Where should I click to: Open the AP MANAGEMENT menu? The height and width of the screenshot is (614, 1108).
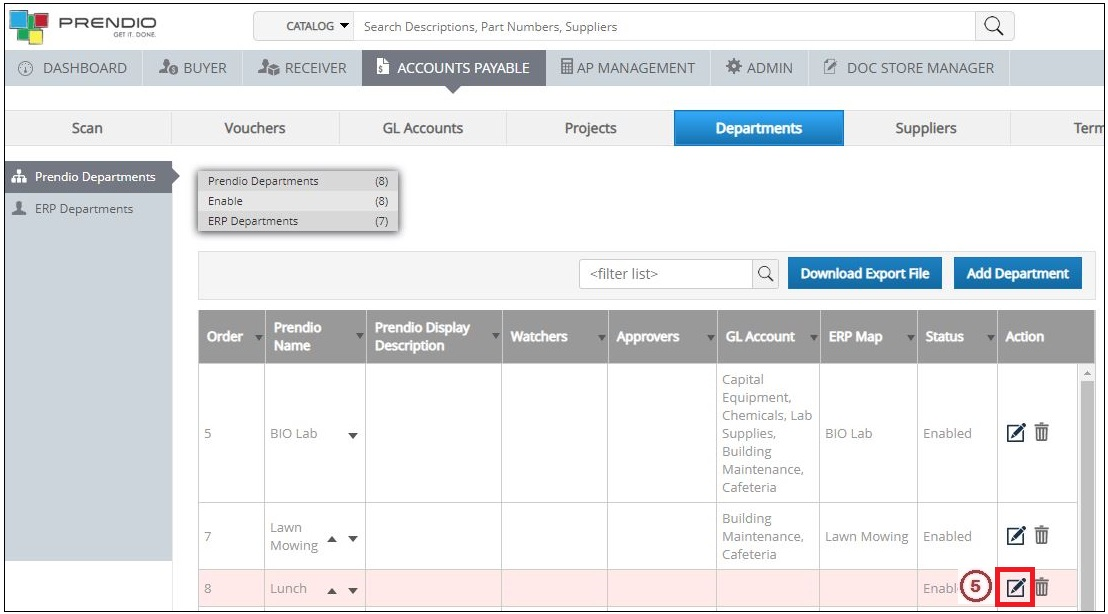click(628, 67)
